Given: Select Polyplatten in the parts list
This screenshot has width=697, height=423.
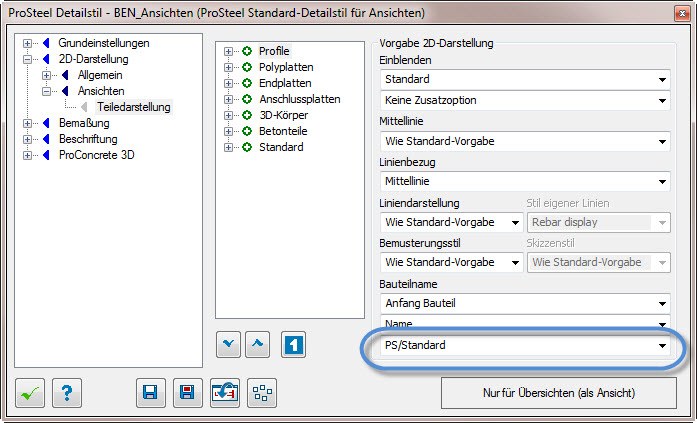Looking at the screenshot, I should [x=286, y=67].
